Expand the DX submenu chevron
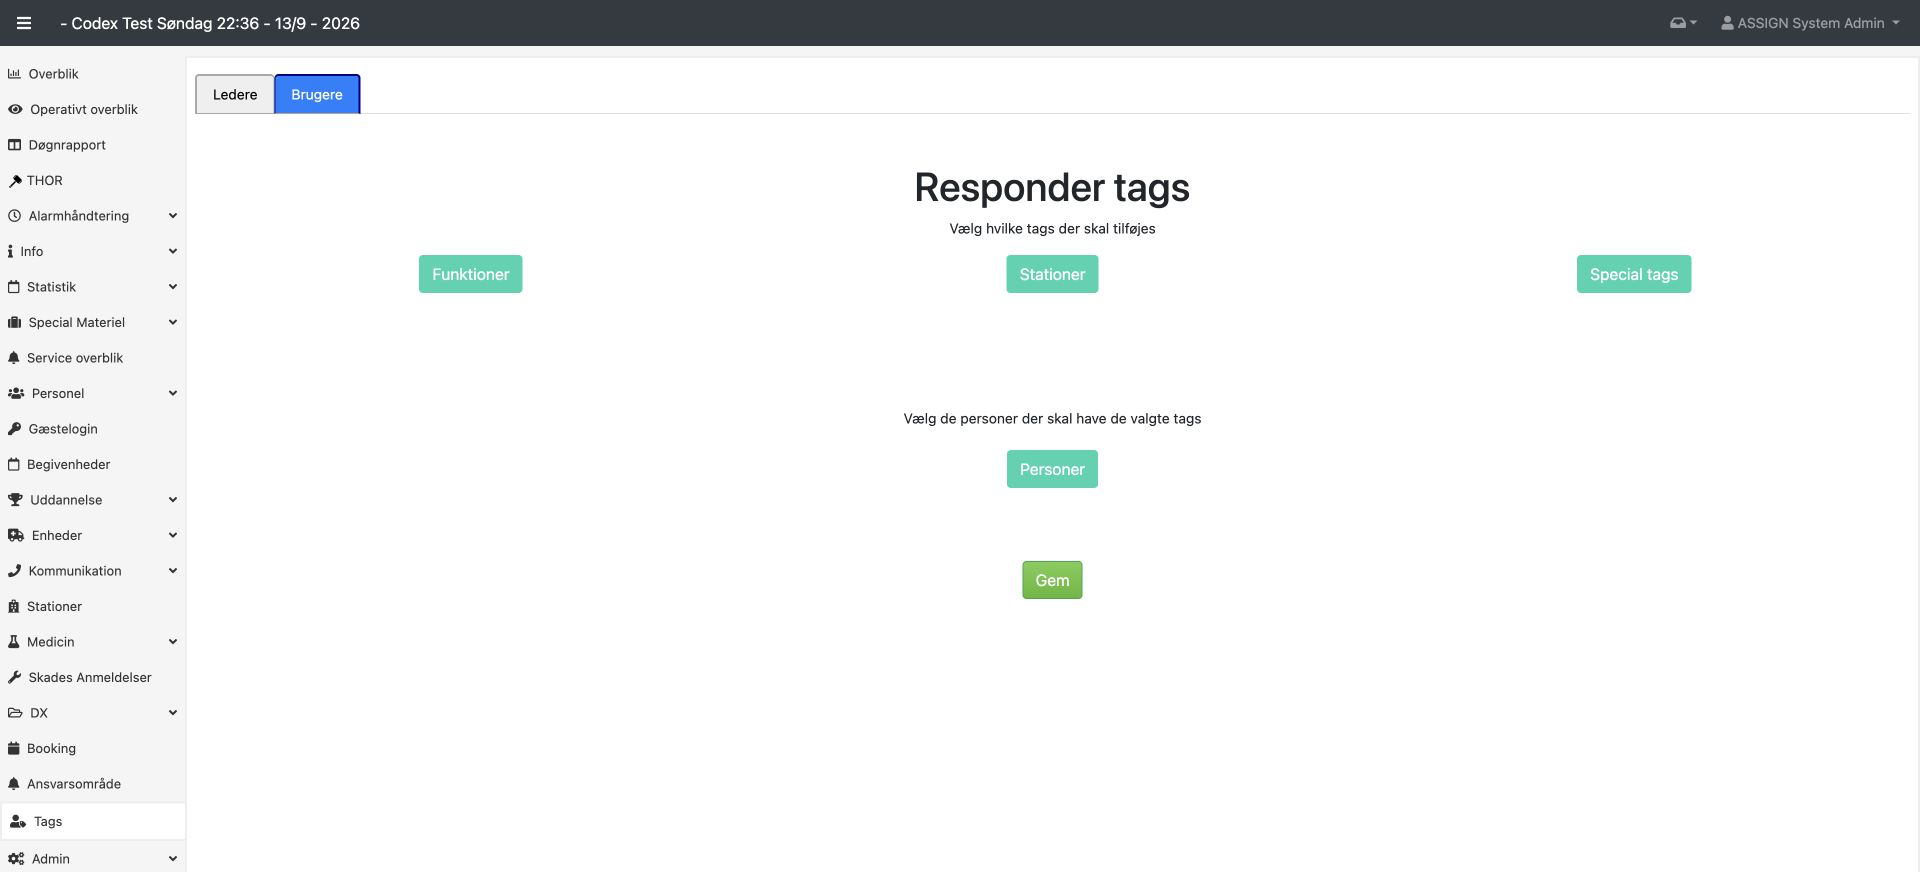The image size is (1920, 872). point(173,713)
